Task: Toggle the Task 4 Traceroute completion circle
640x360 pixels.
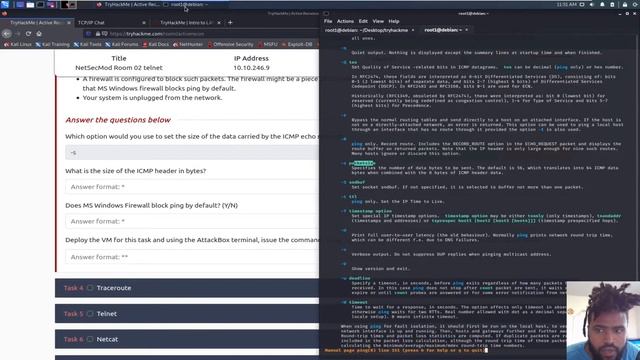Action: (x=90, y=288)
